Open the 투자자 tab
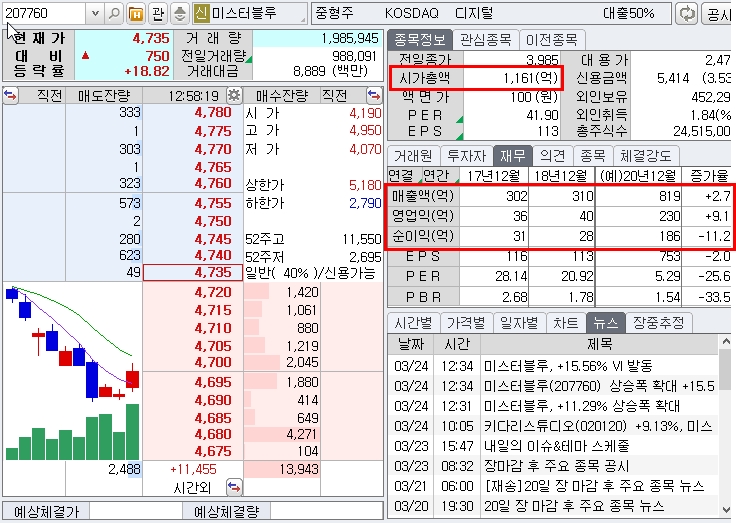 [x=466, y=155]
